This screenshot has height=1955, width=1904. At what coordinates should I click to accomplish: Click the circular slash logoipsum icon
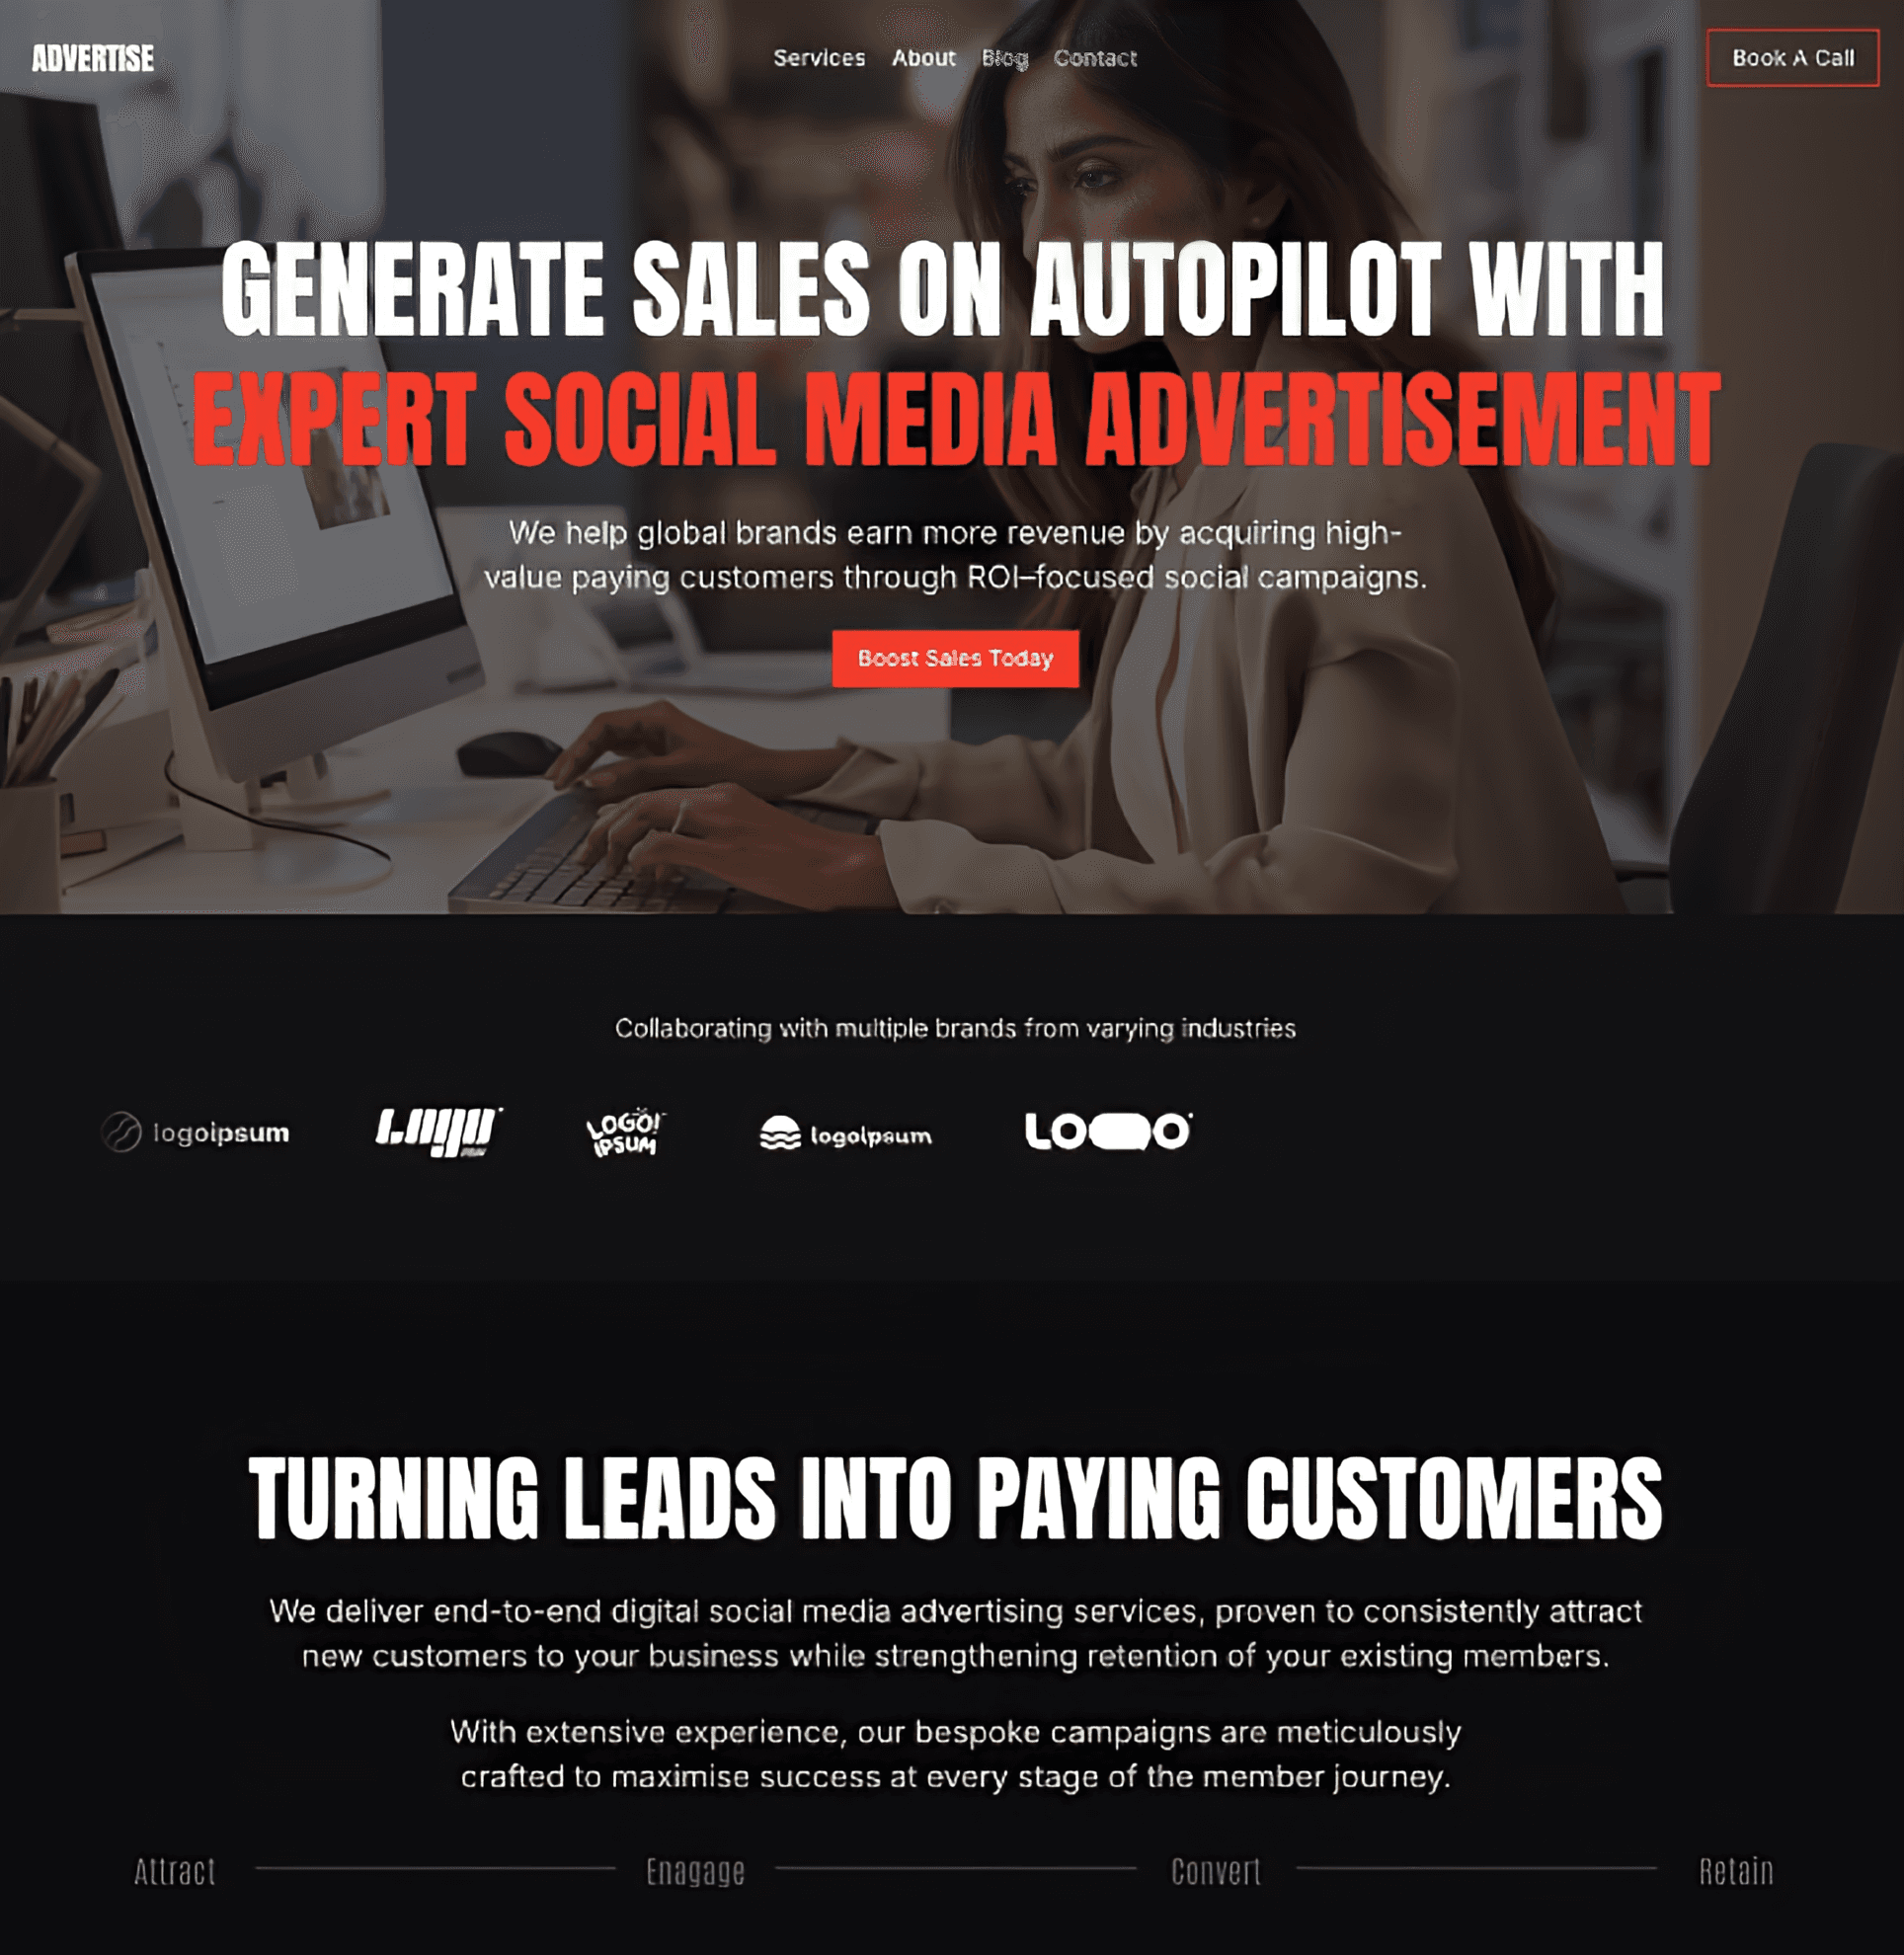point(119,1132)
